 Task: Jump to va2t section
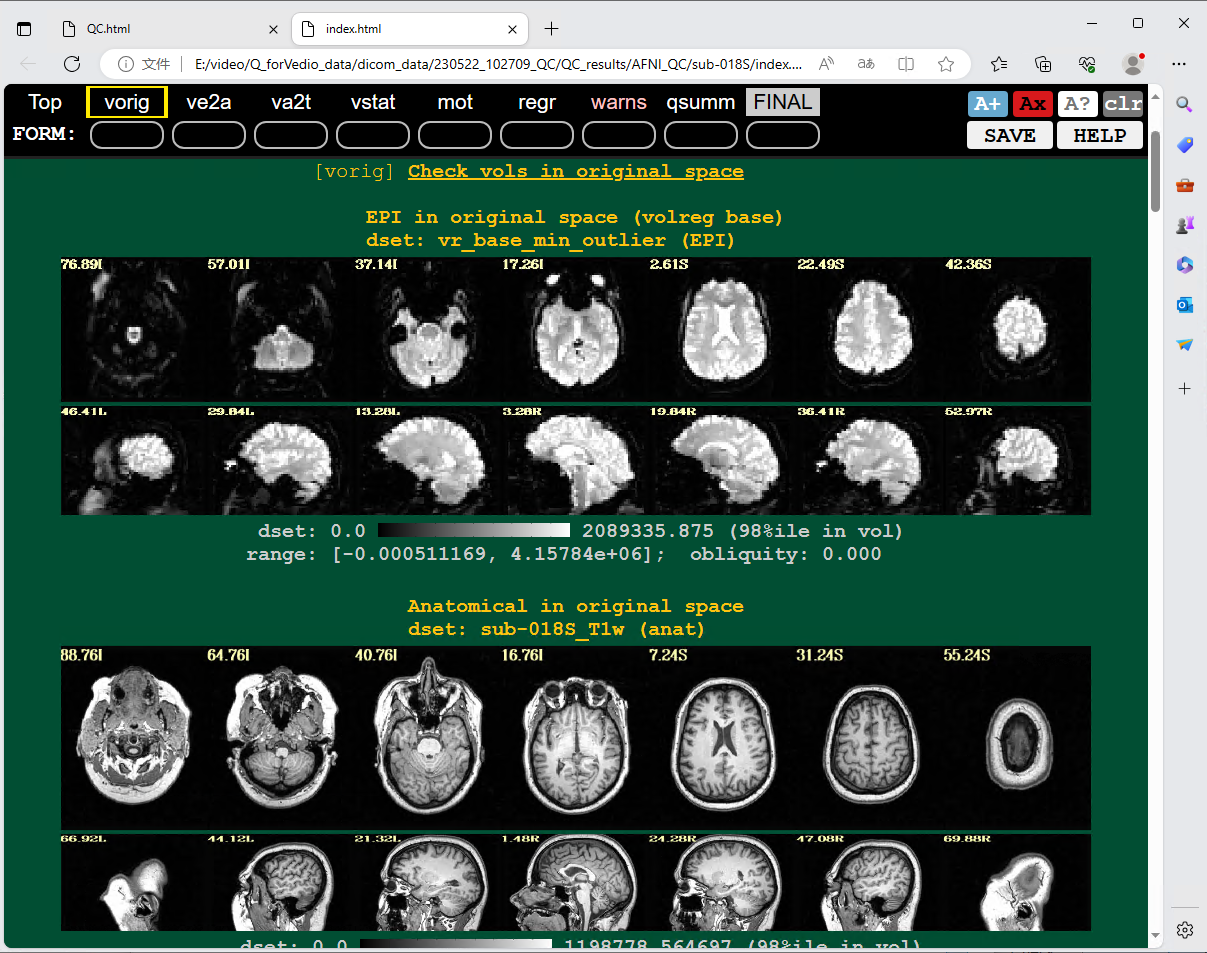[x=291, y=102]
